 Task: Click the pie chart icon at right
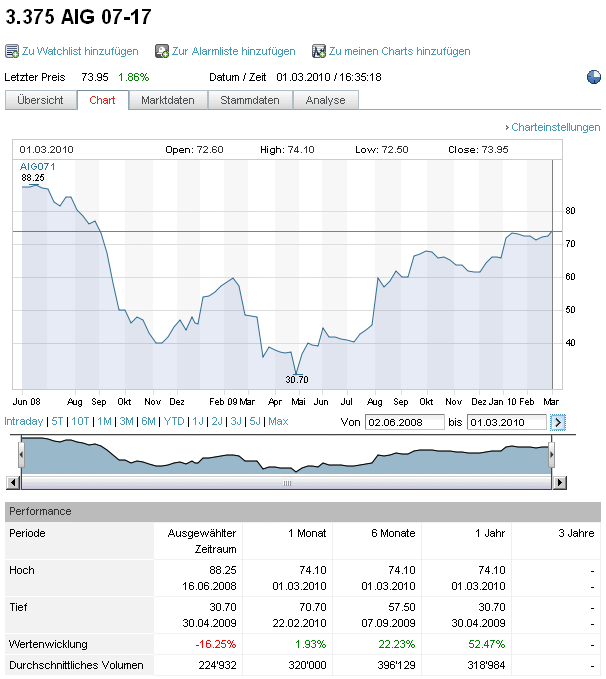pos(593,77)
